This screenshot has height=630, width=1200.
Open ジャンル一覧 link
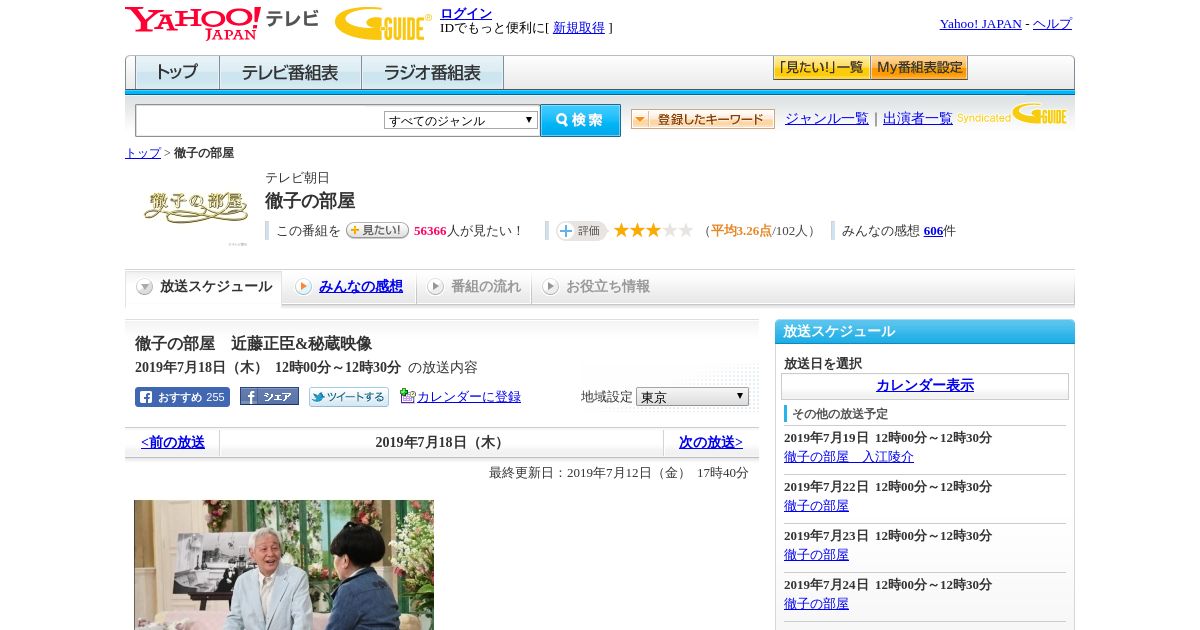point(827,118)
